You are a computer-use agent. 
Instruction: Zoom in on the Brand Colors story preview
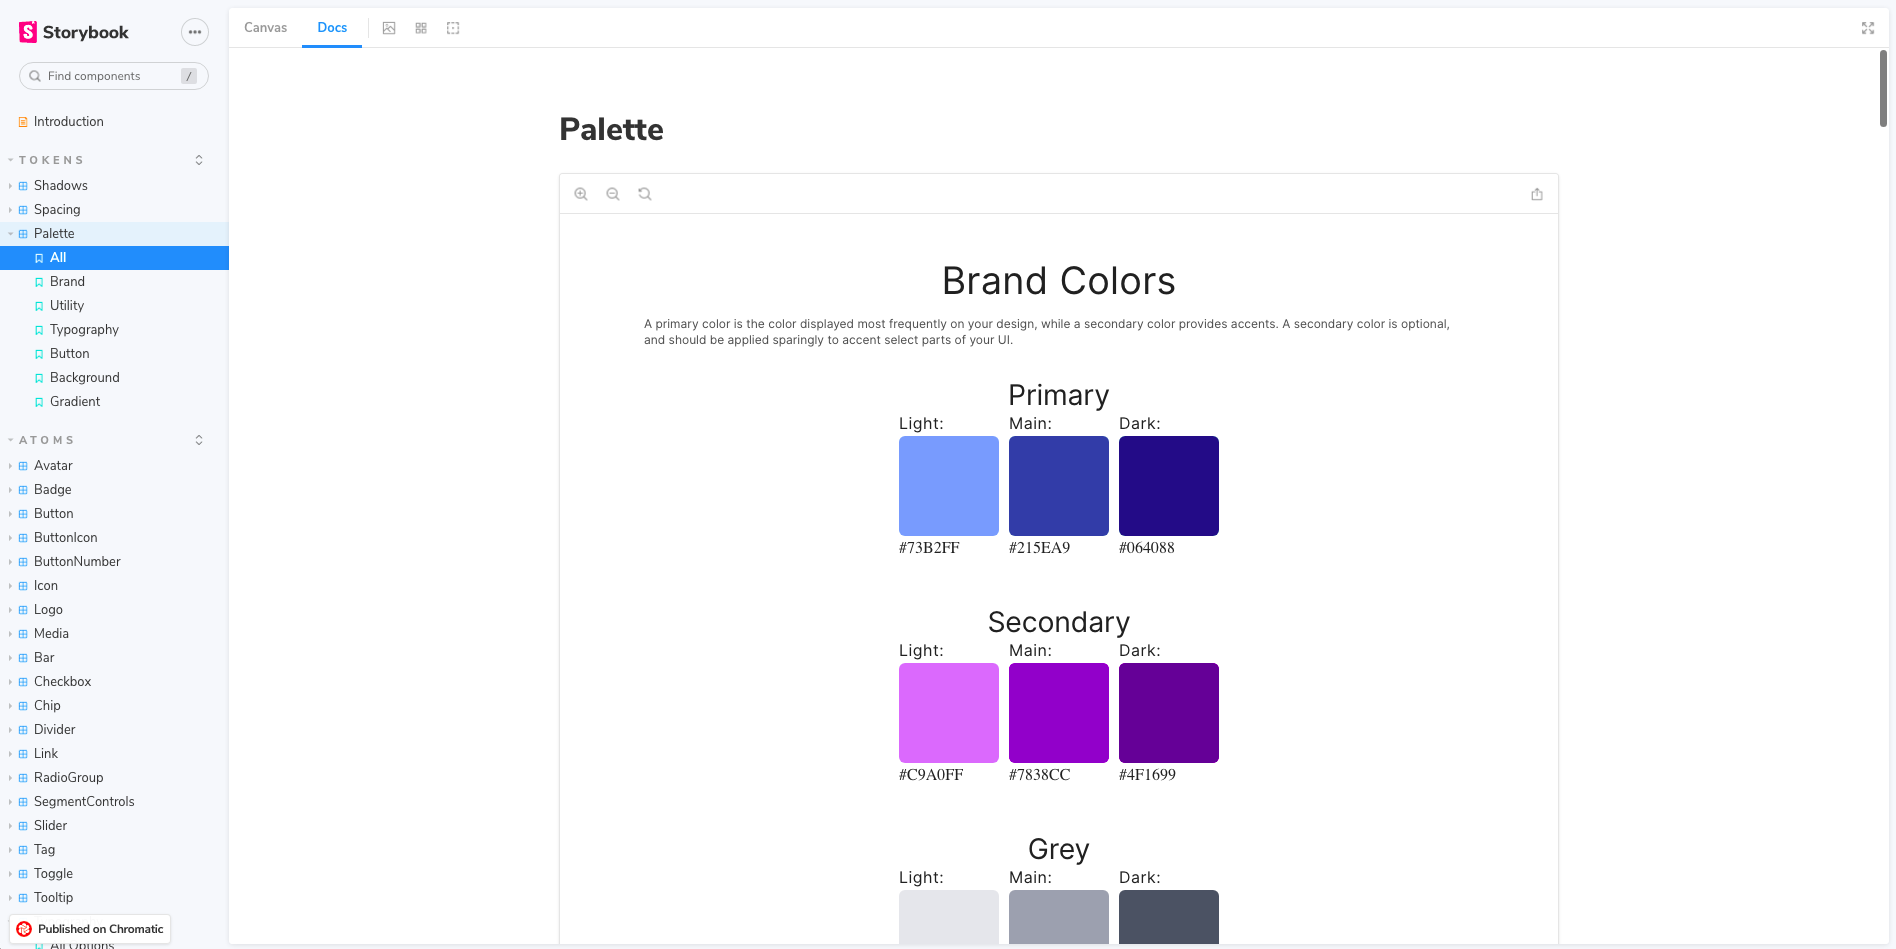(581, 193)
